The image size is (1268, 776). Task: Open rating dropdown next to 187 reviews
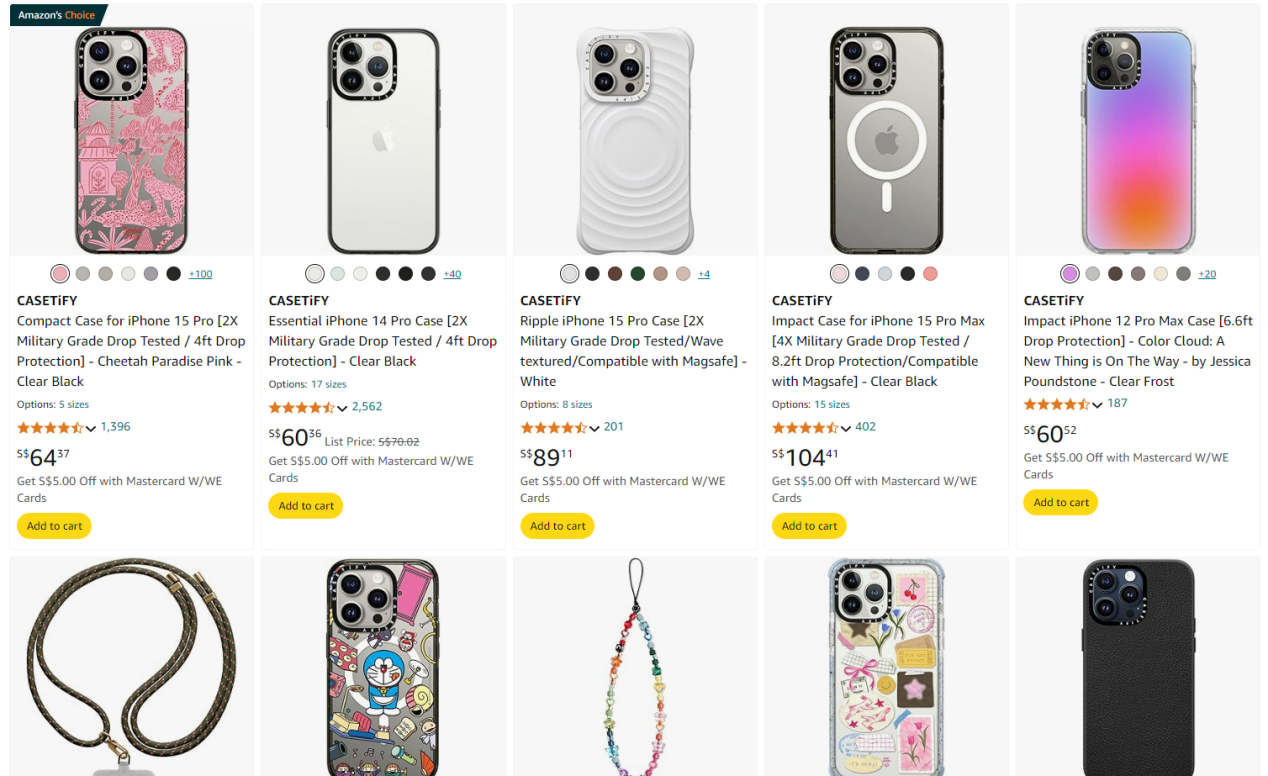(1097, 405)
